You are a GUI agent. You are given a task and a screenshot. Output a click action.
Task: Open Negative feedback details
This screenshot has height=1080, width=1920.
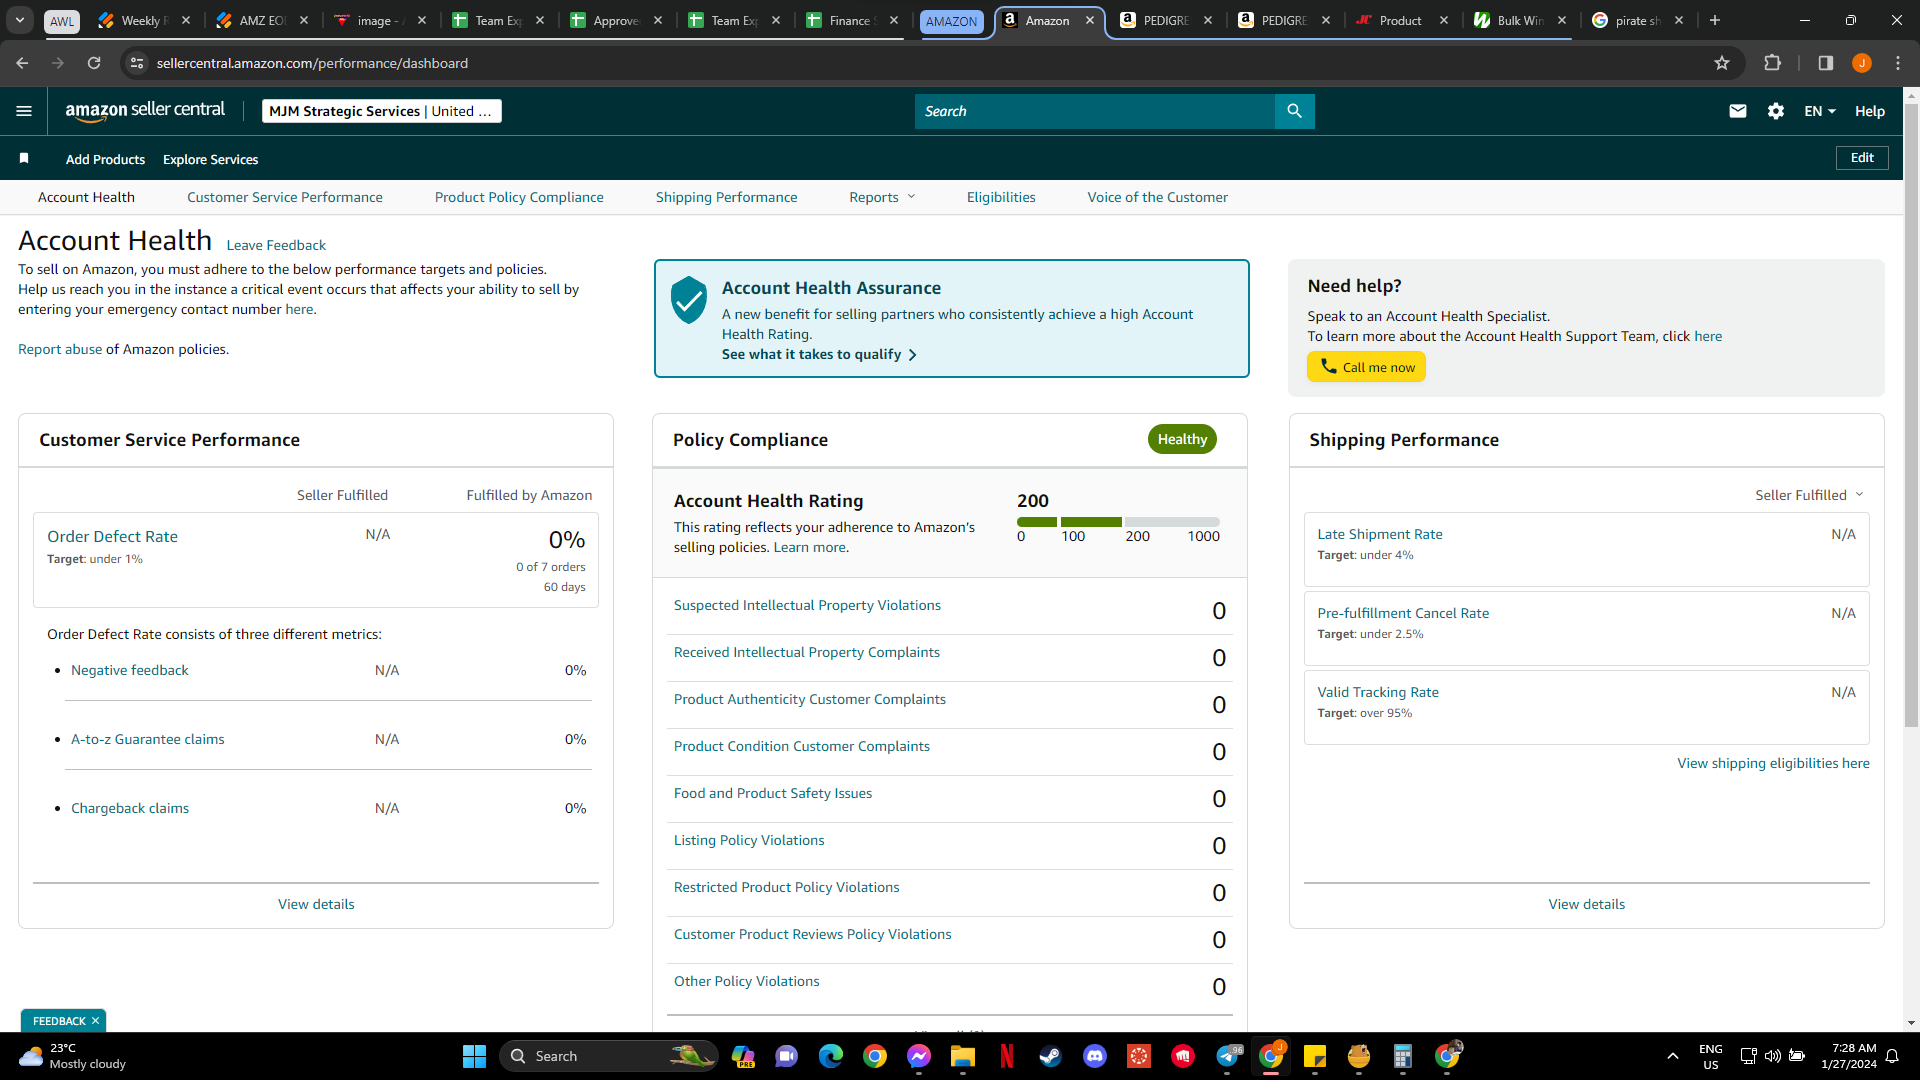130,670
